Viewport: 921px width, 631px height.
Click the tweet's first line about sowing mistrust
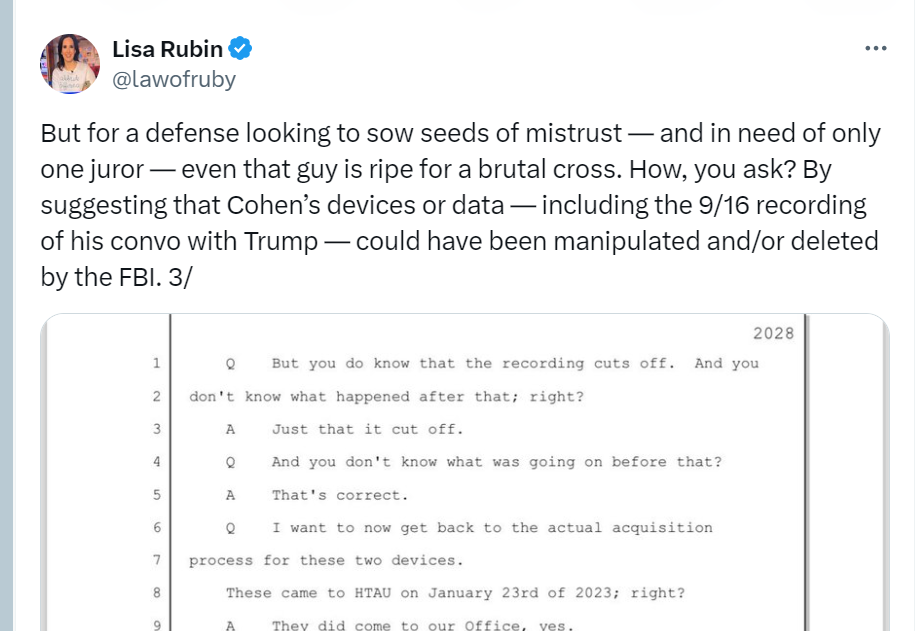click(x=460, y=133)
